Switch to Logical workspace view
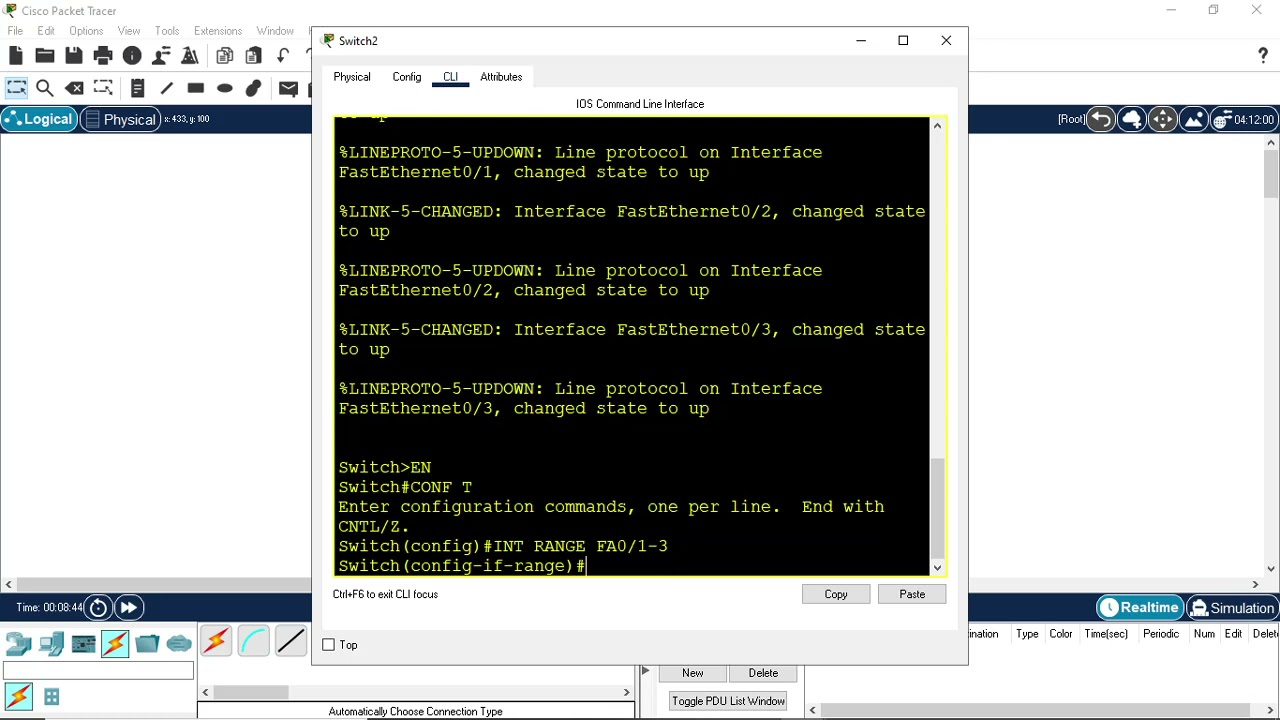The image size is (1280, 720). click(x=38, y=120)
